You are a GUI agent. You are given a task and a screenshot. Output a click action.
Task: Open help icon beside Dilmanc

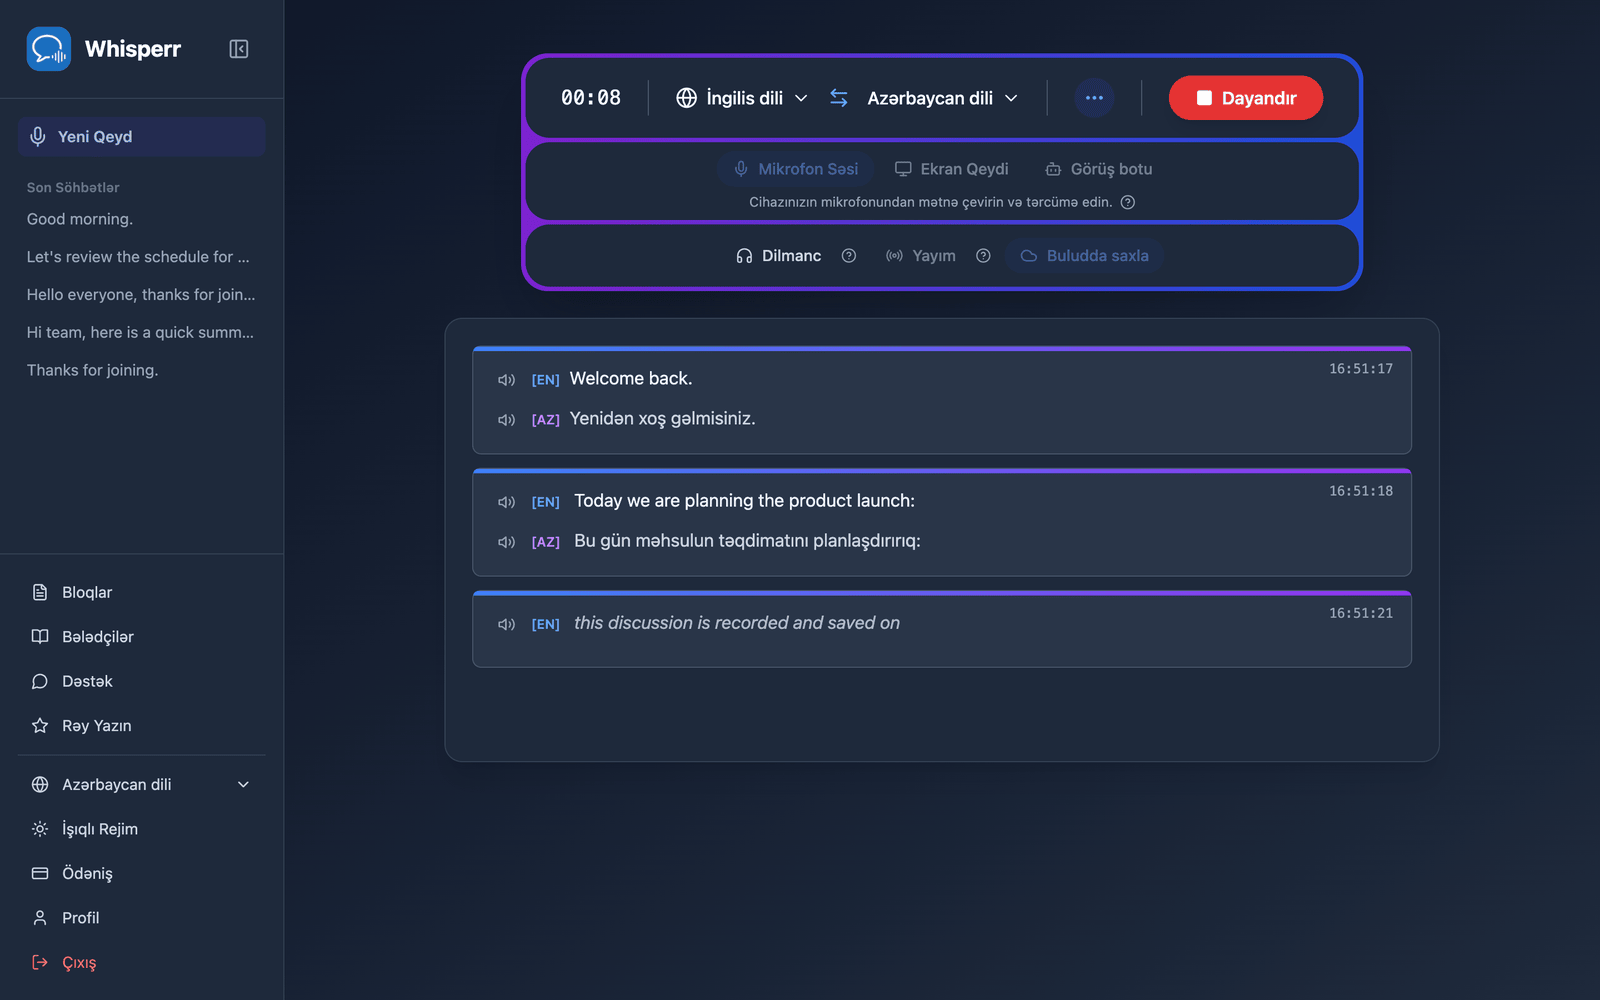[849, 256]
